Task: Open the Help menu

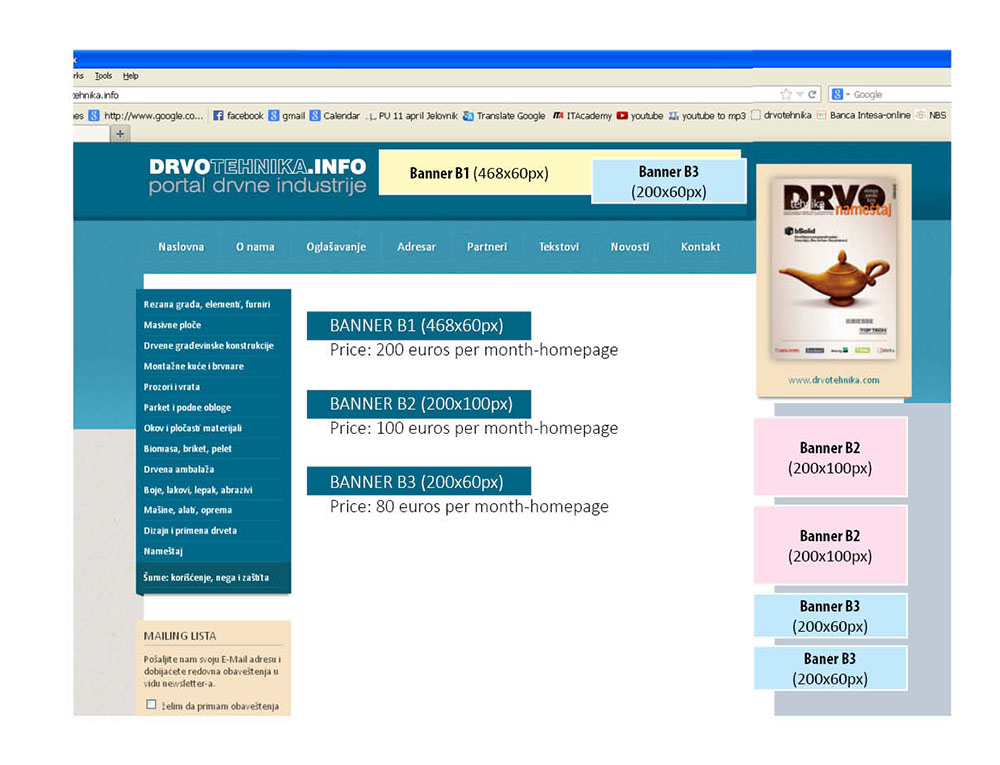Action: 130,76
